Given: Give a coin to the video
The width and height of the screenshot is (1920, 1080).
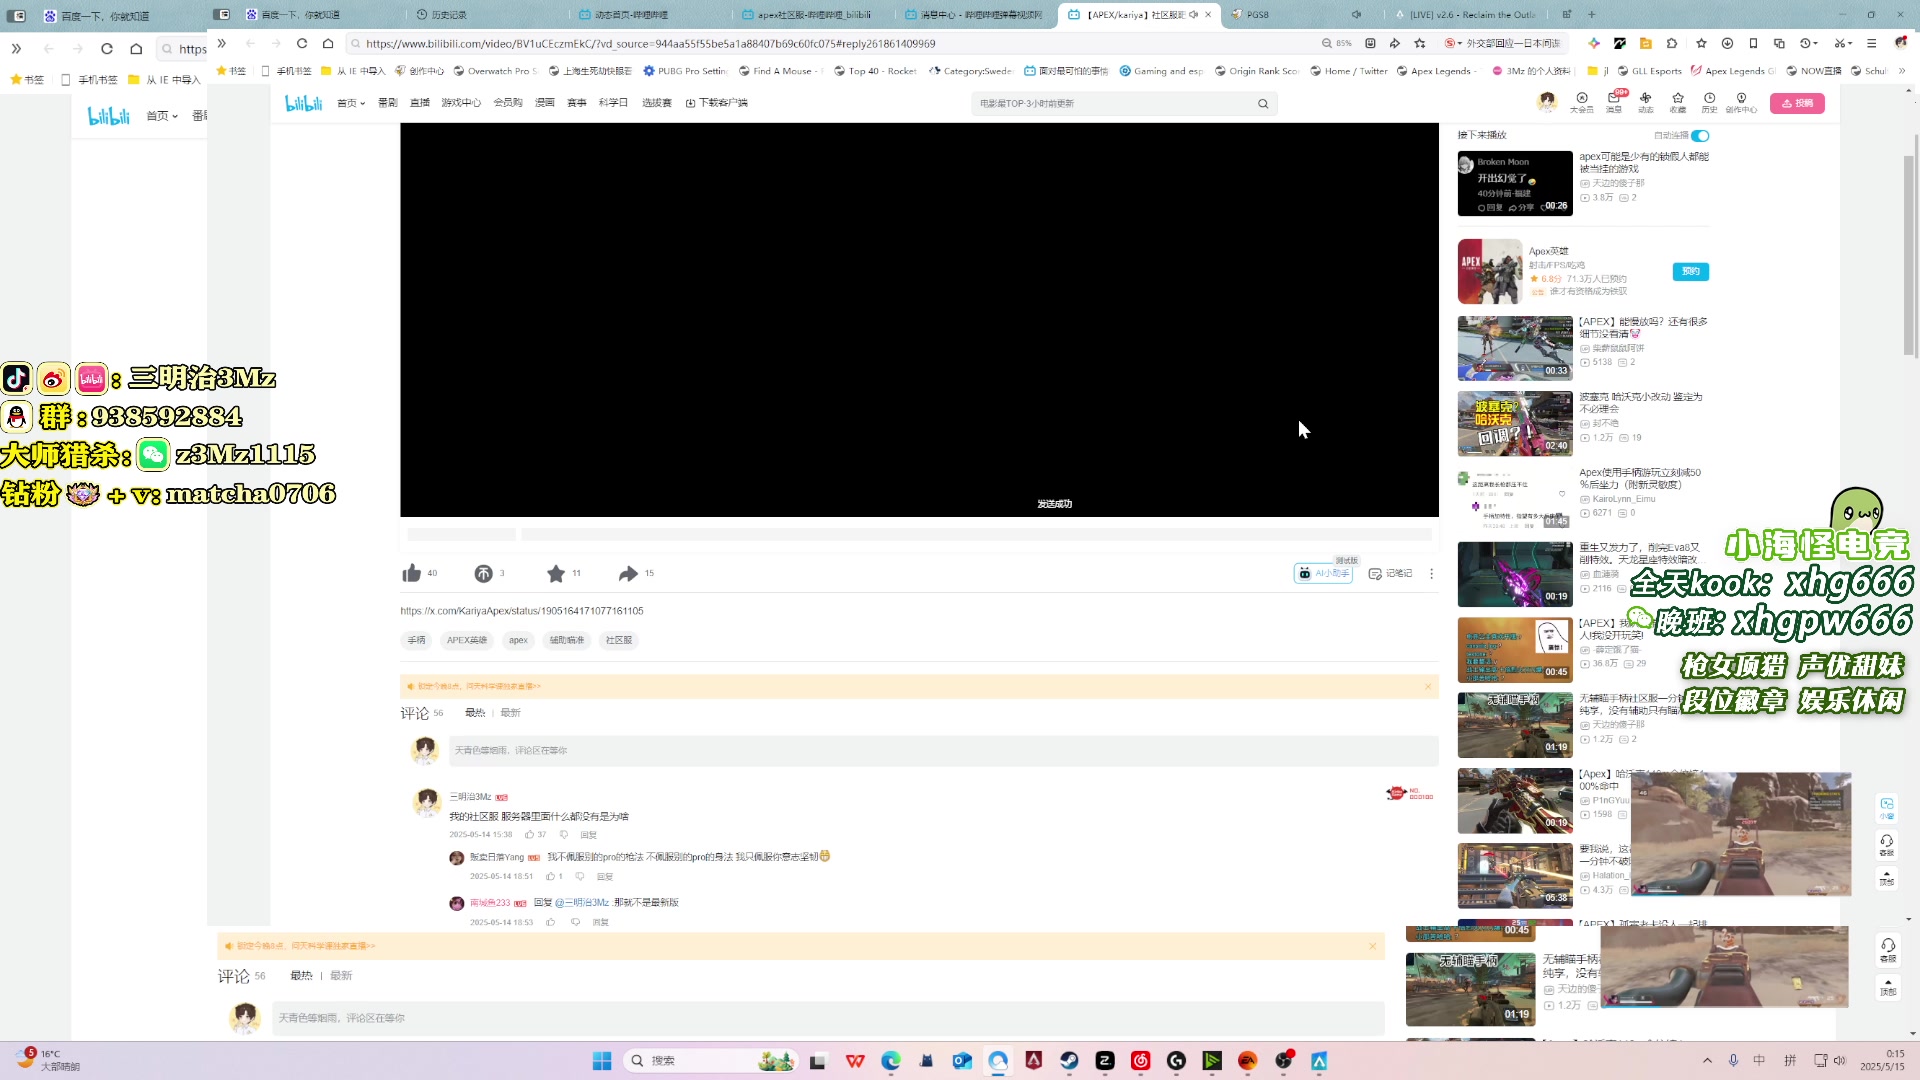Looking at the screenshot, I should [483, 573].
